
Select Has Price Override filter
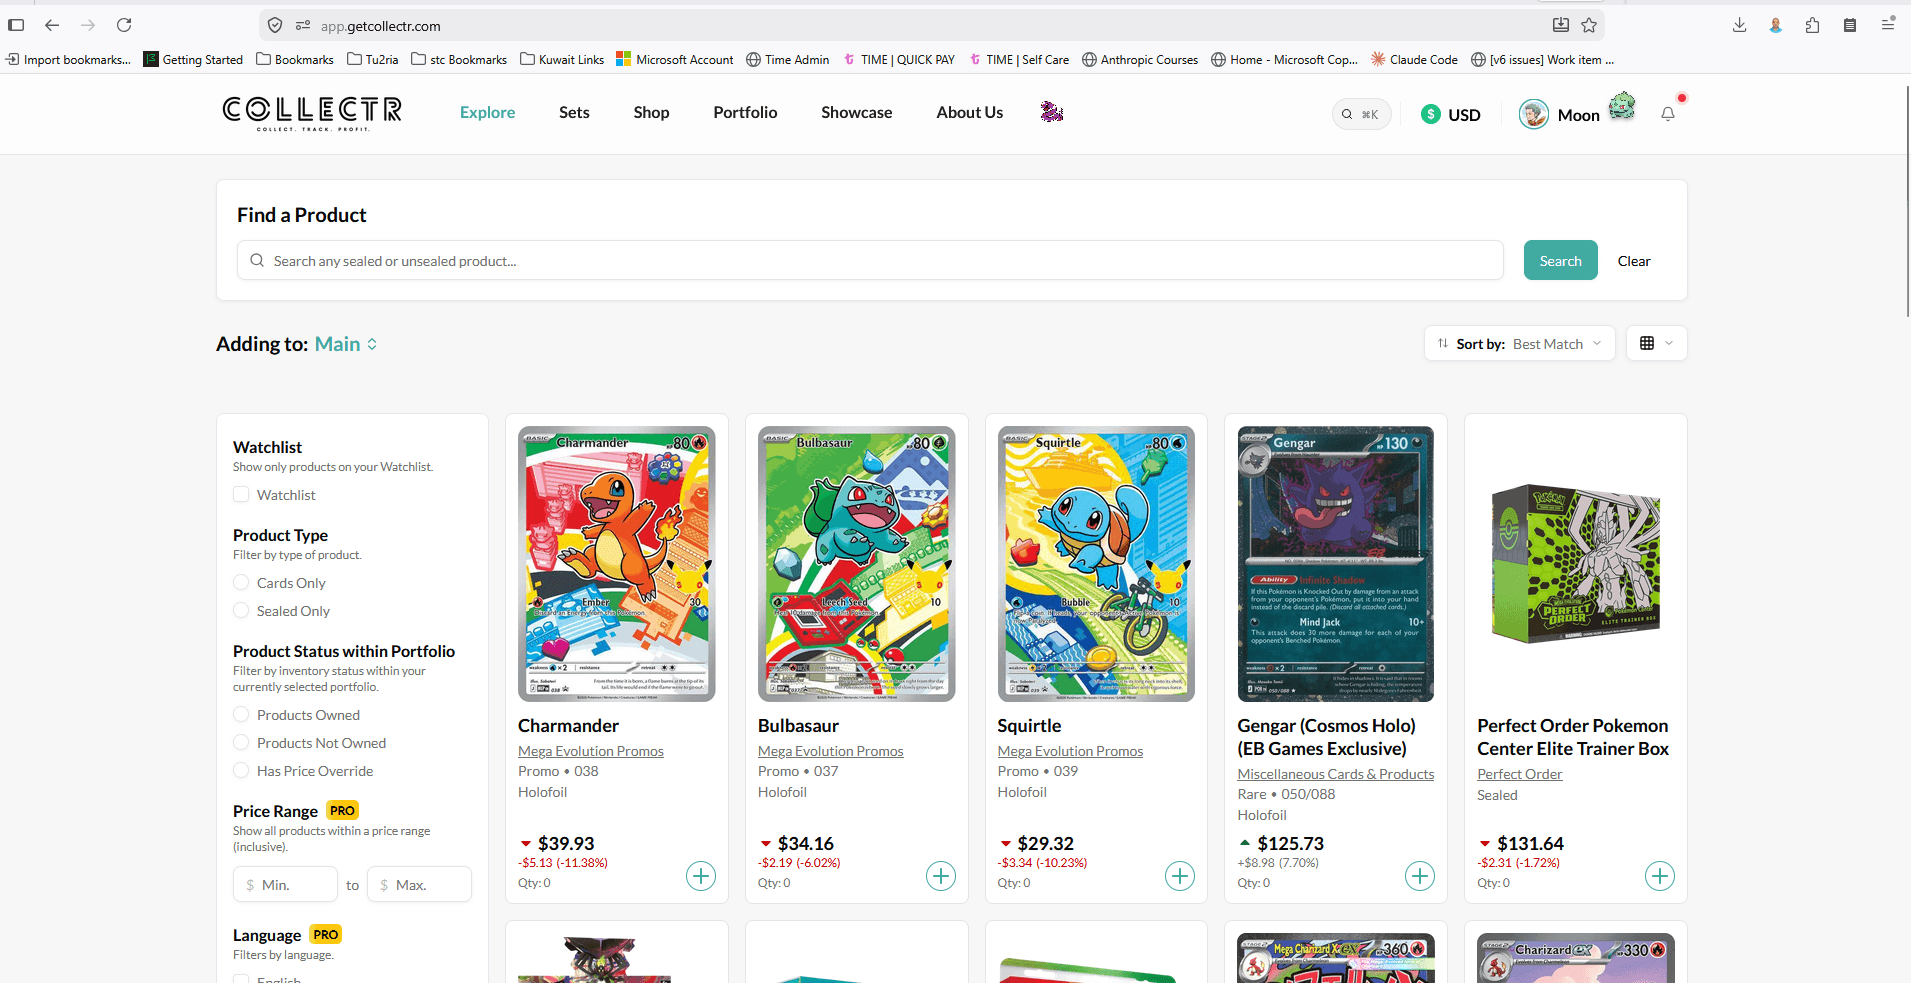point(241,770)
